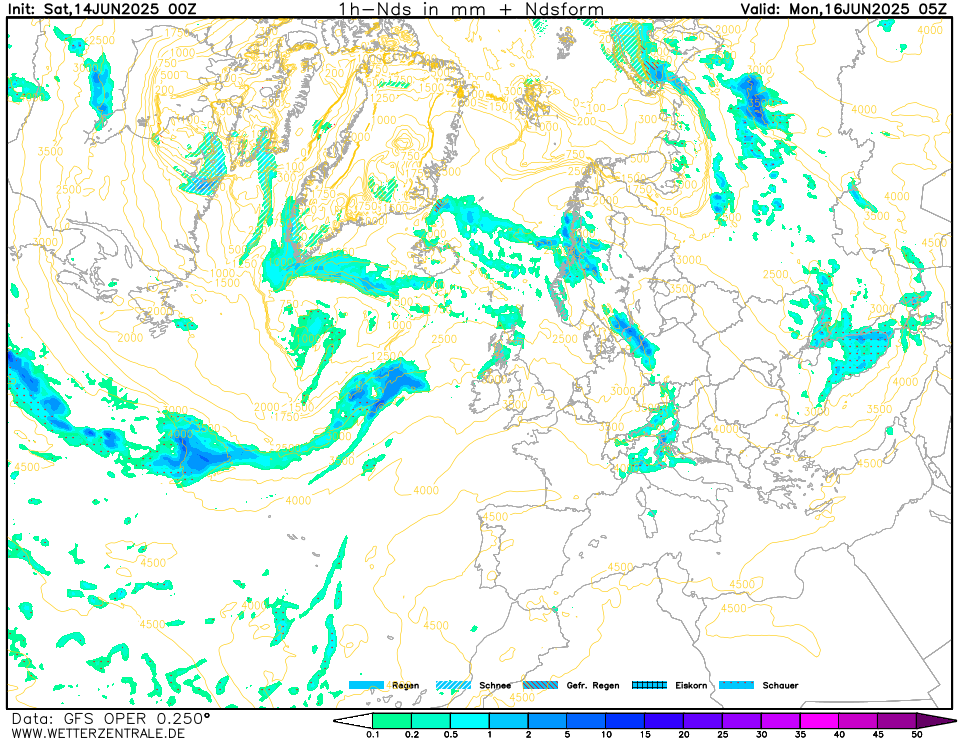Click the 'Valid: Mon,16JUN2025 05Z' header text

(845, 9)
